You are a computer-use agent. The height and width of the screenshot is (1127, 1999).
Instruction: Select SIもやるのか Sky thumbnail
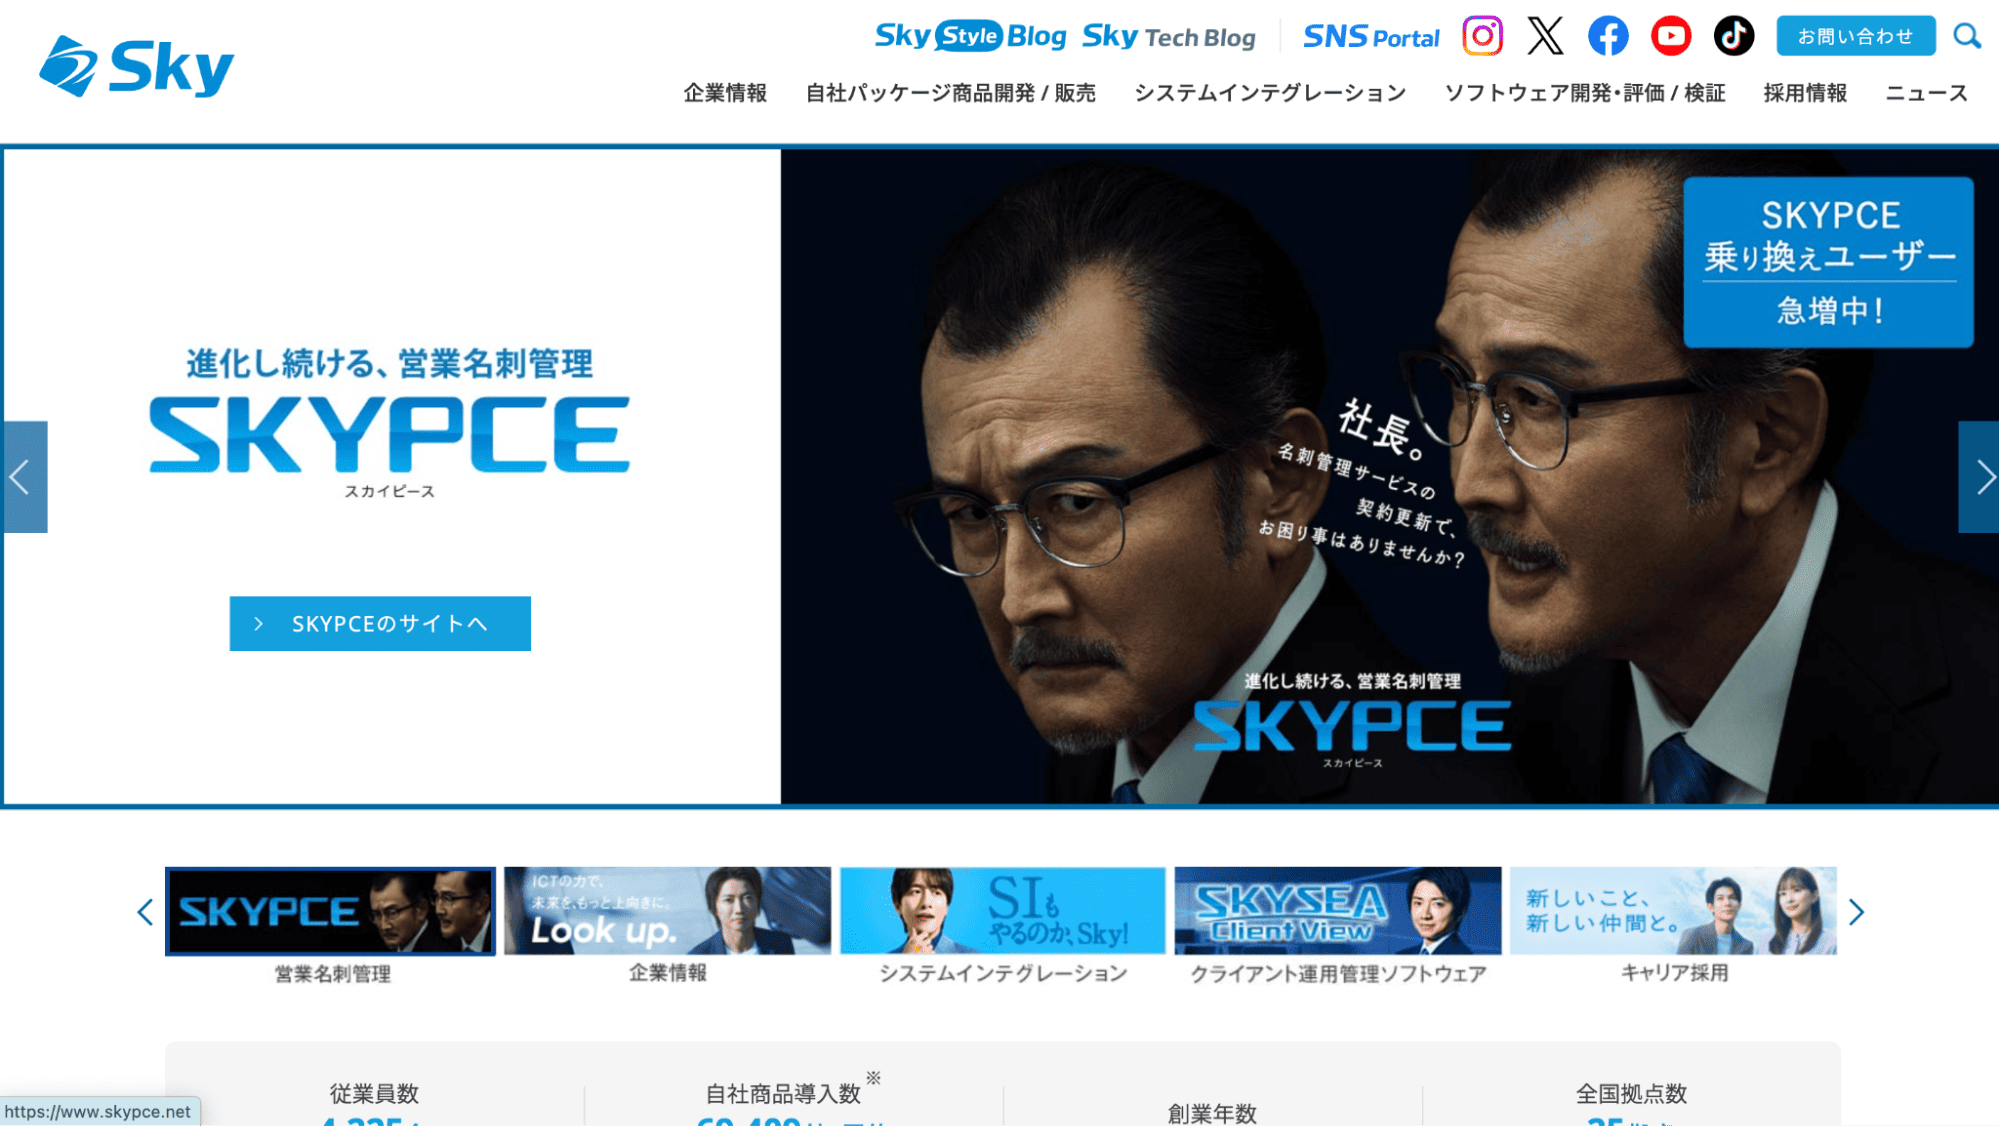[1003, 911]
